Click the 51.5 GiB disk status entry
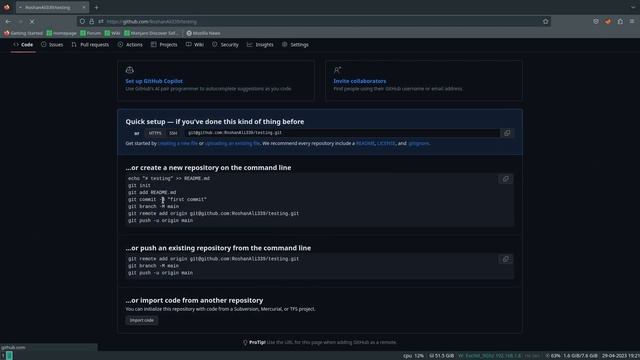The width and height of the screenshot is (640, 360). [442, 356]
